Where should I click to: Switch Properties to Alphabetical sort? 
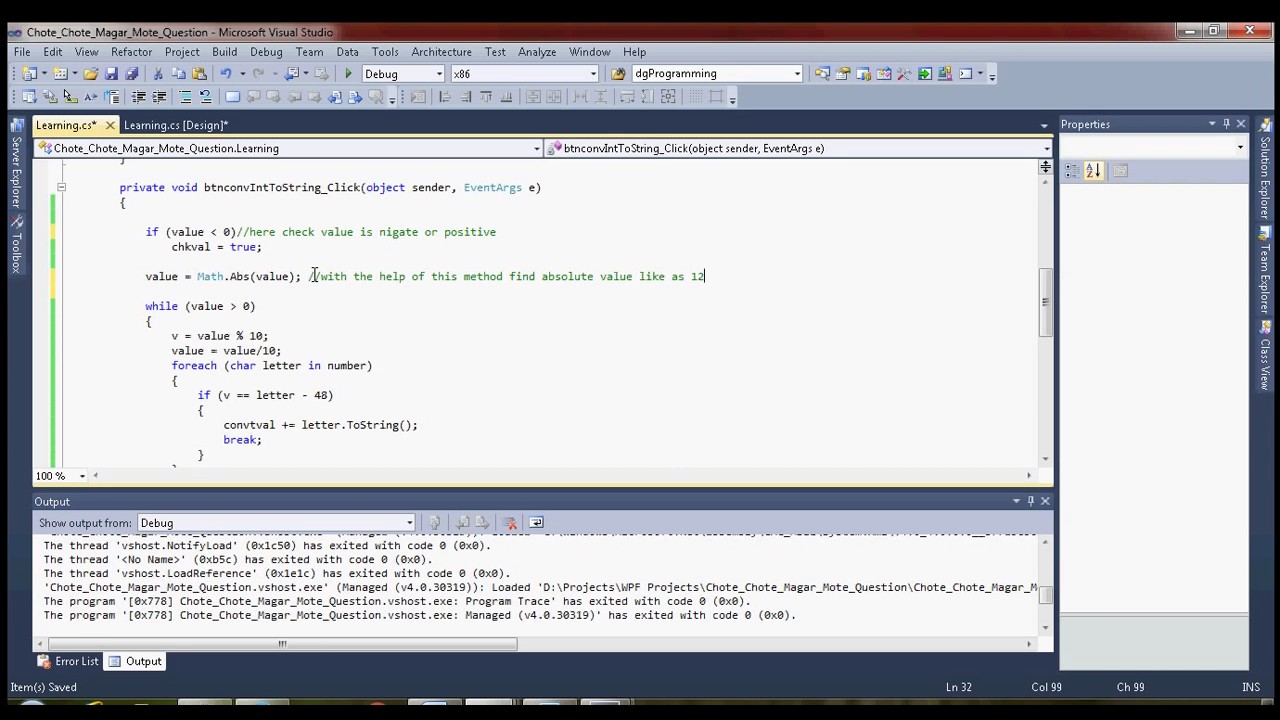tap(1093, 171)
